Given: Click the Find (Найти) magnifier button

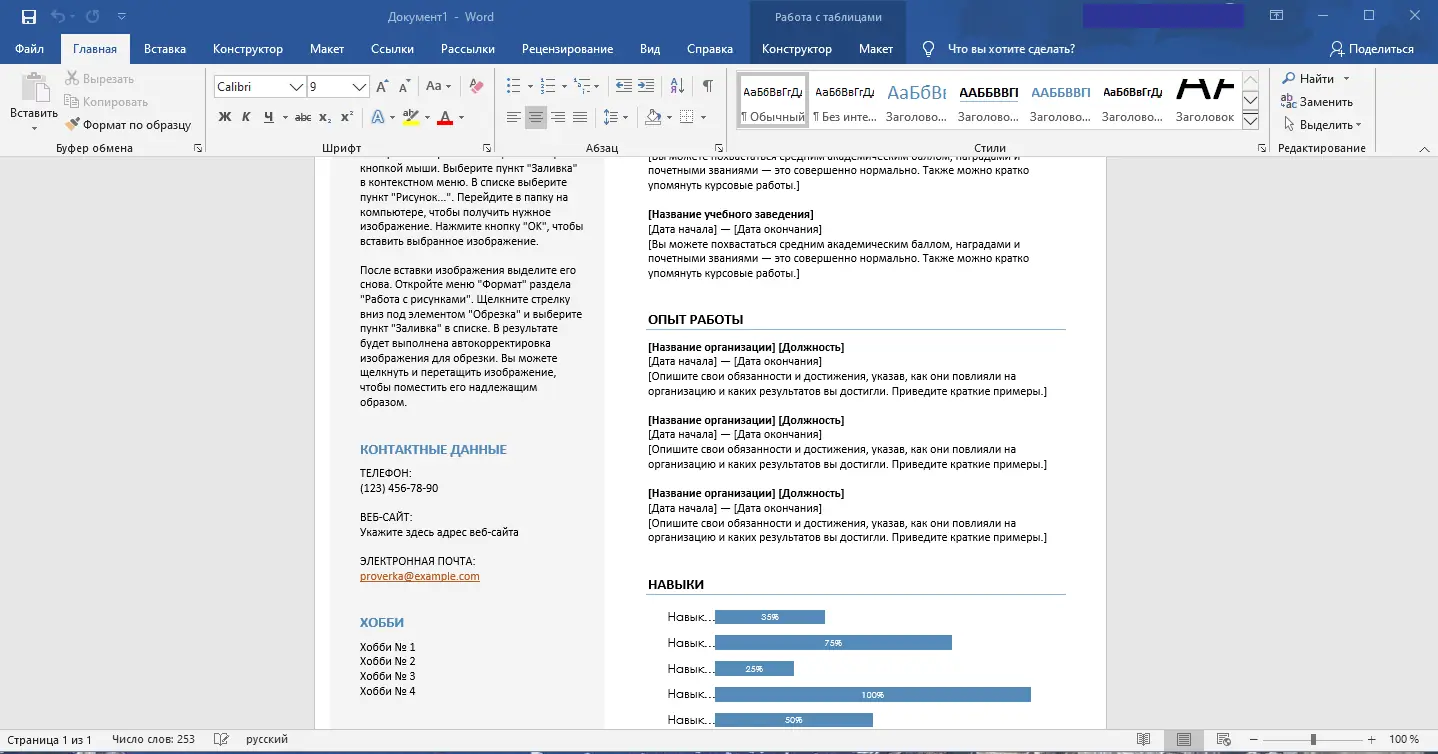Looking at the screenshot, I should 1309,79.
